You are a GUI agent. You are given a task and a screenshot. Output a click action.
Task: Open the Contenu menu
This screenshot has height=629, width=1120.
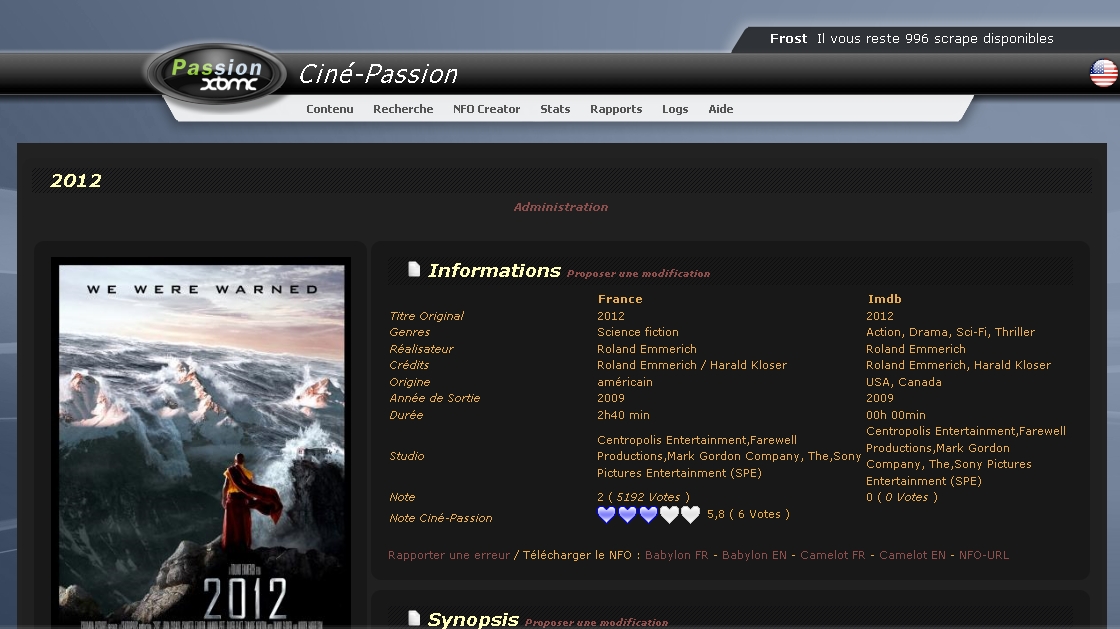(x=330, y=109)
